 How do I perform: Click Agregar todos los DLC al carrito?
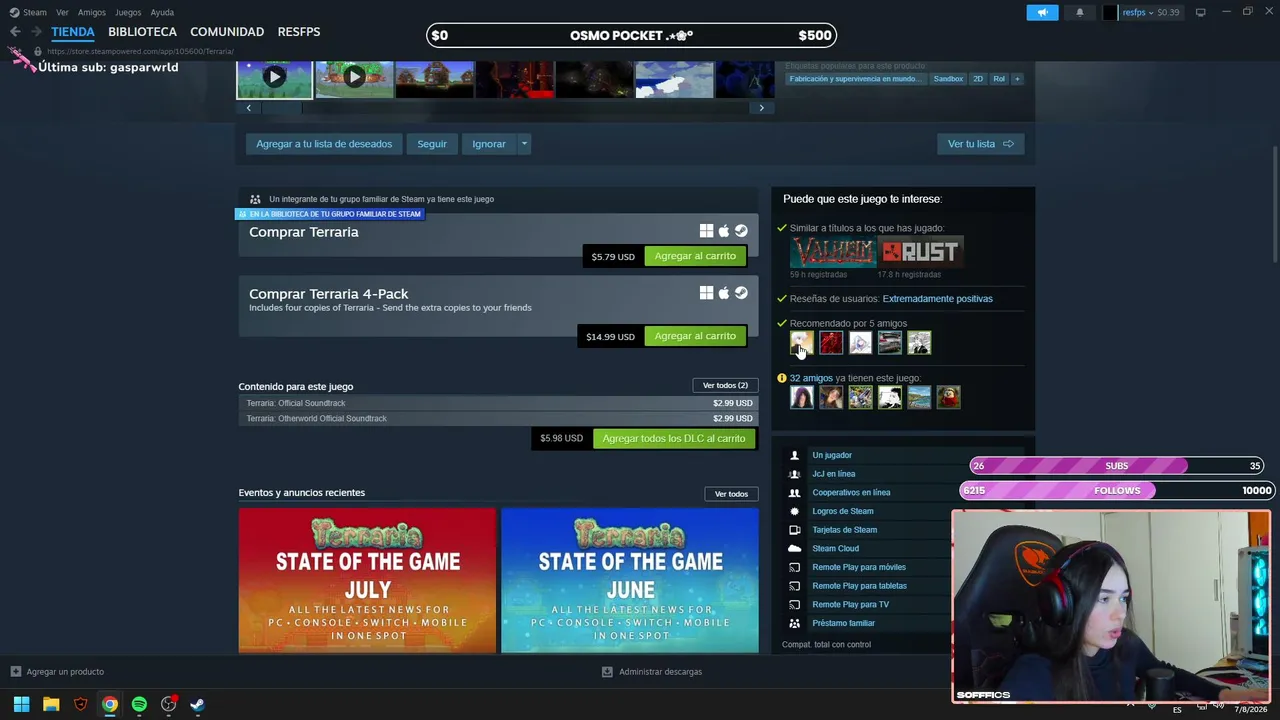[x=674, y=438]
